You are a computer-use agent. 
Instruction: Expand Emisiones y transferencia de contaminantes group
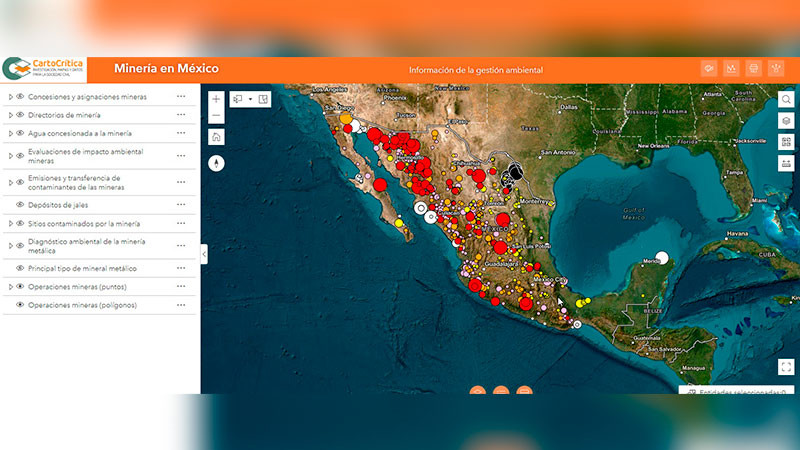pyautogui.click(x=10, y=182)
